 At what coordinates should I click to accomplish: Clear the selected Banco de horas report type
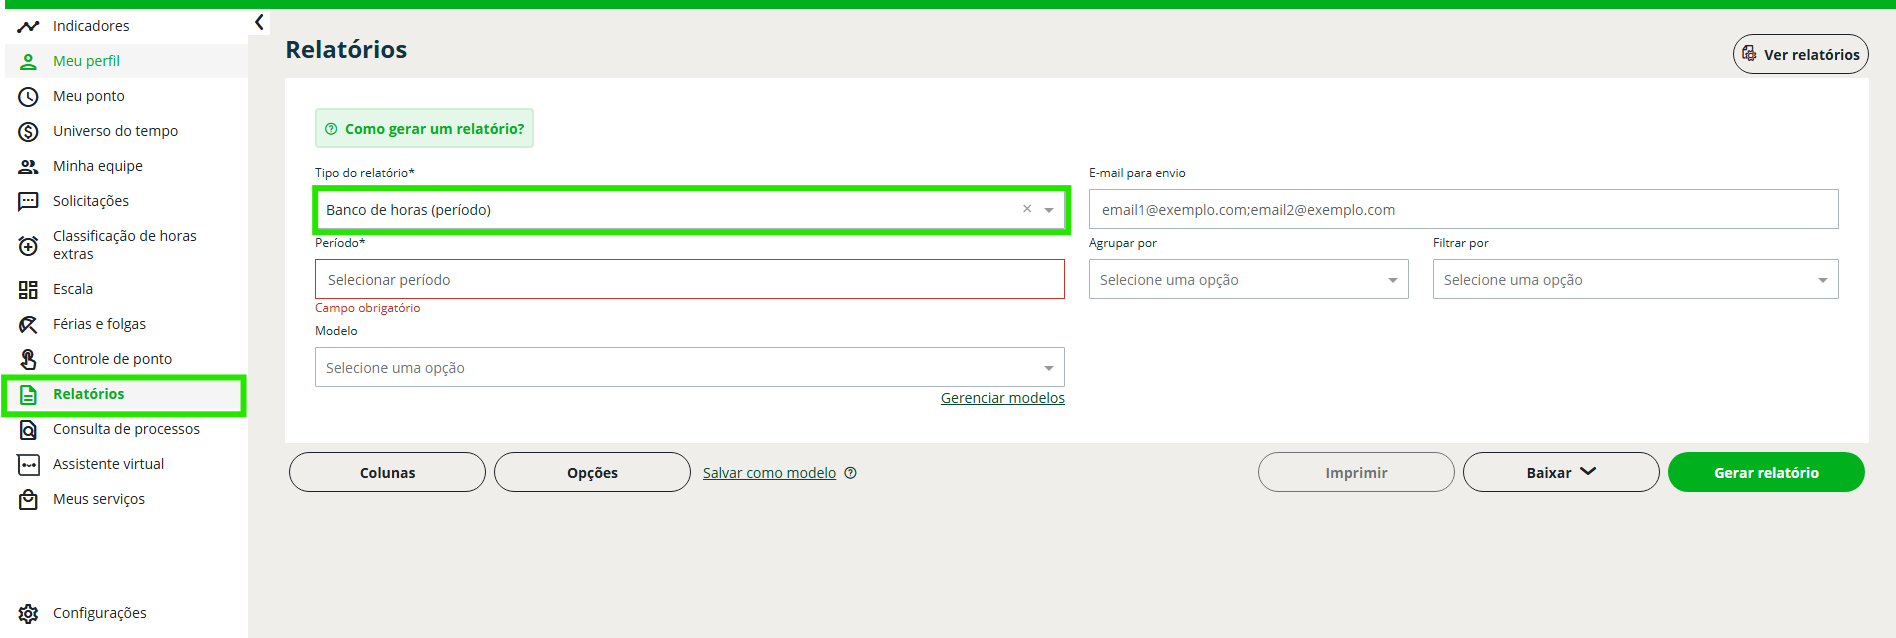click(1026, 209)
